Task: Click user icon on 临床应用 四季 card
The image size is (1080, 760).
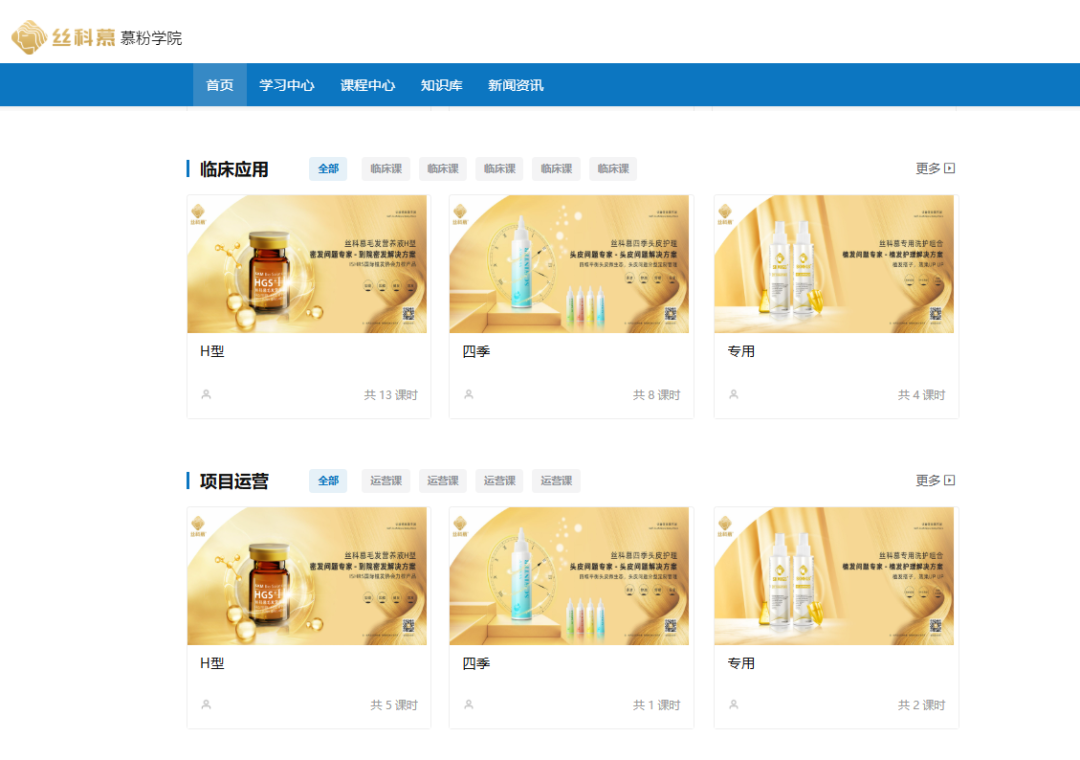Action: click(x=468, y=394)
